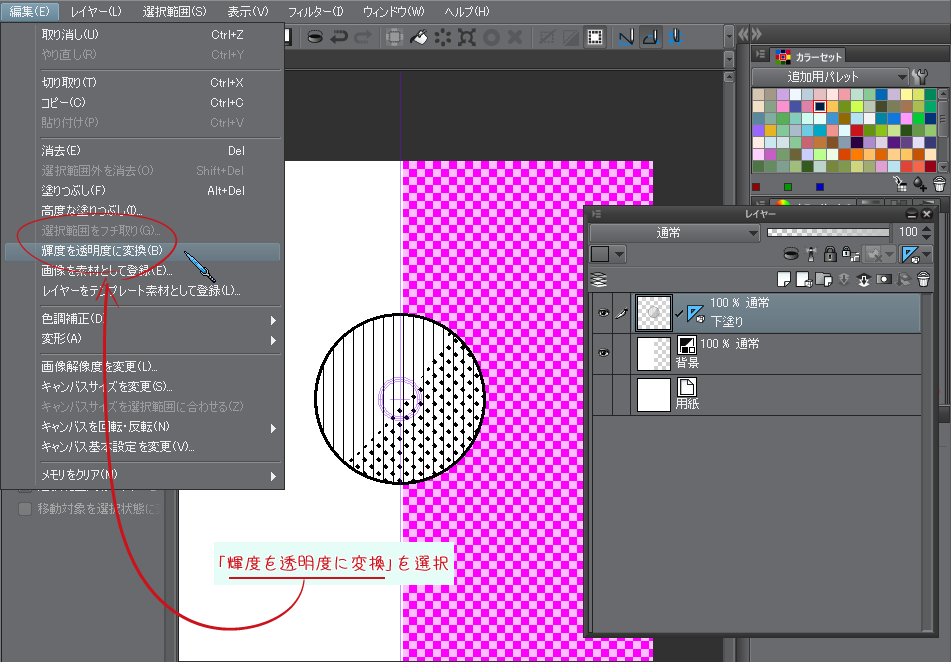Click the undo arrow in toolbar

tap(338, 38)
